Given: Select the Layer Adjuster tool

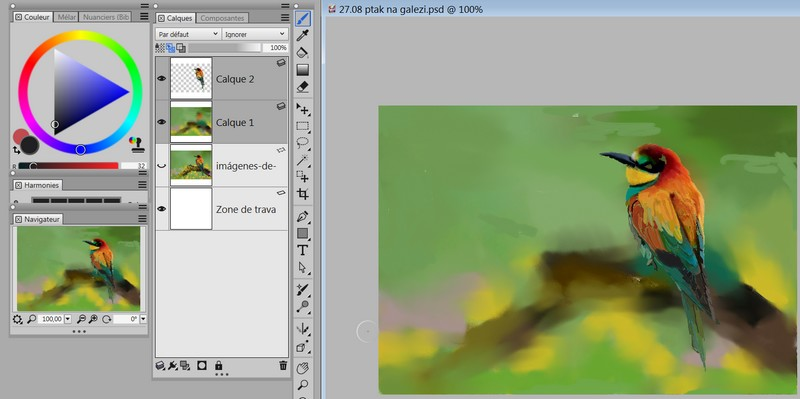Looking at the screenshot, I should pyautogui.click(x=303, y=109).
